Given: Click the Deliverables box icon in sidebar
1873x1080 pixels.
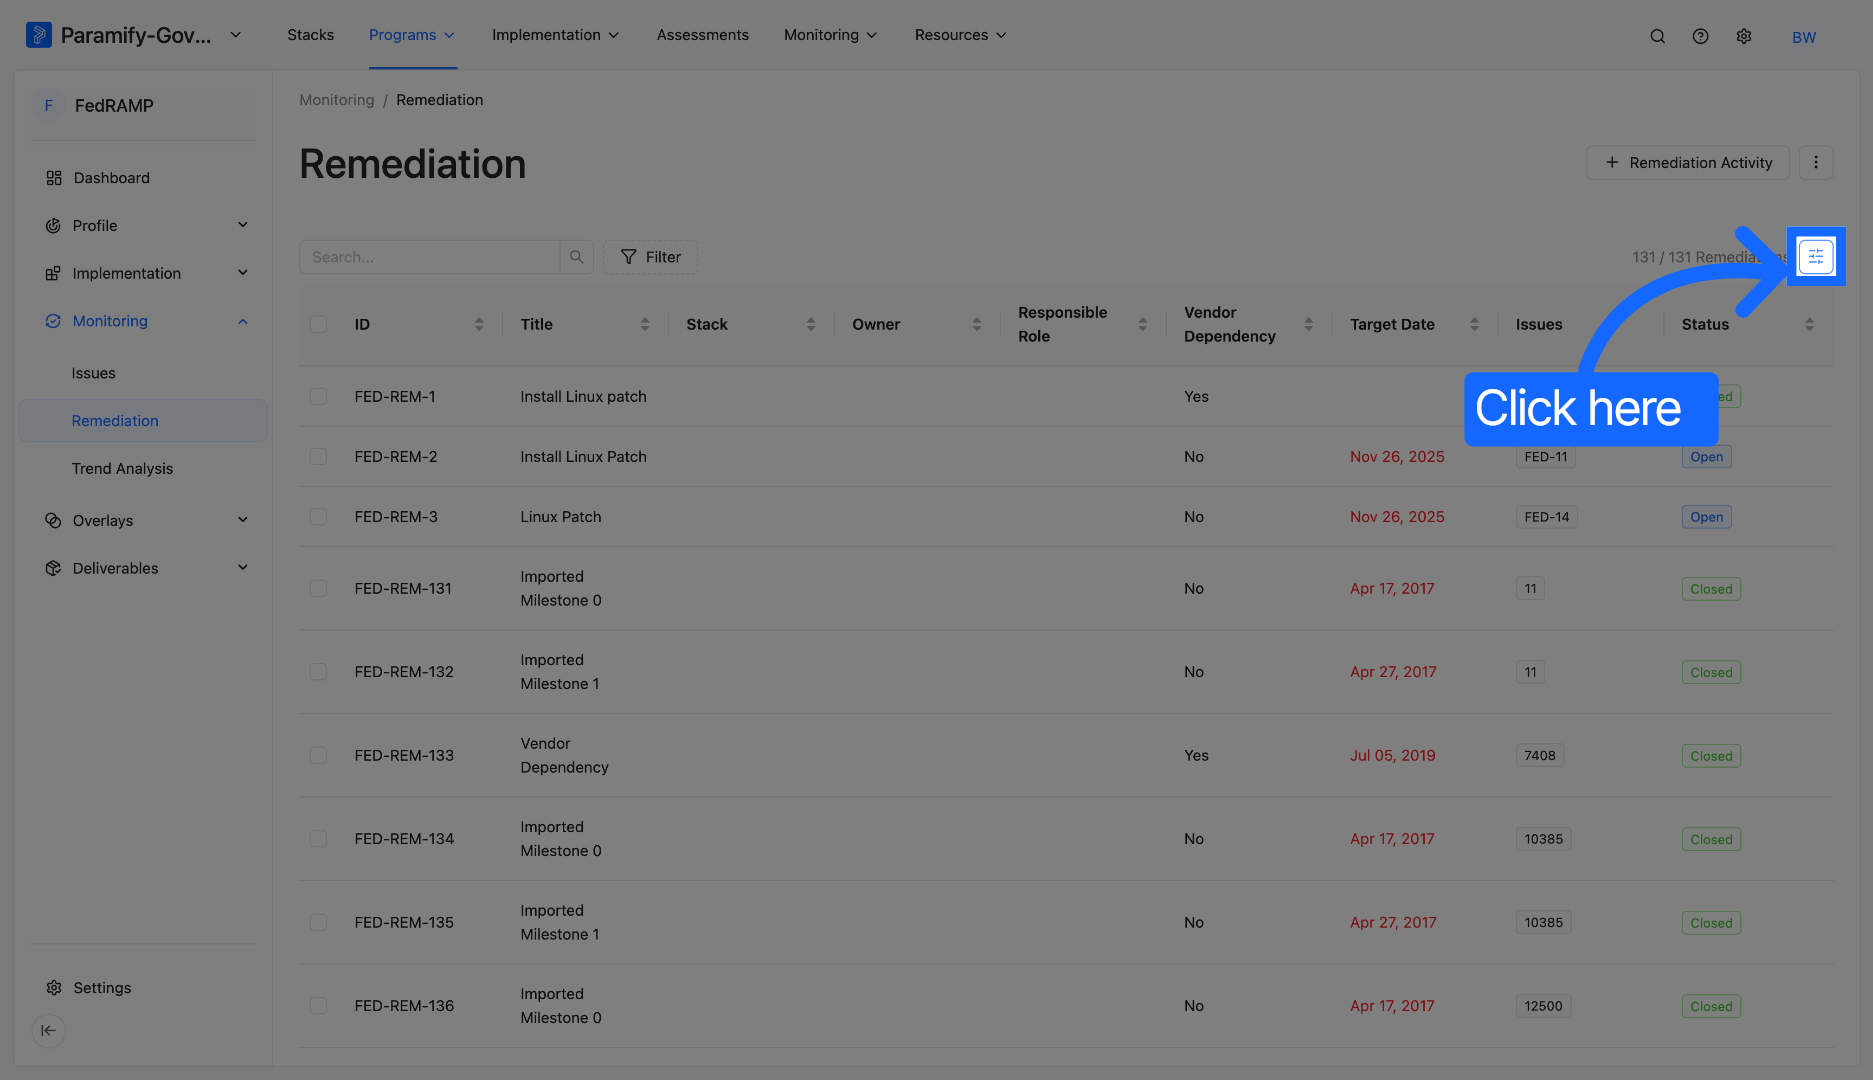Looking at the screenshot, I should (53, 568).
